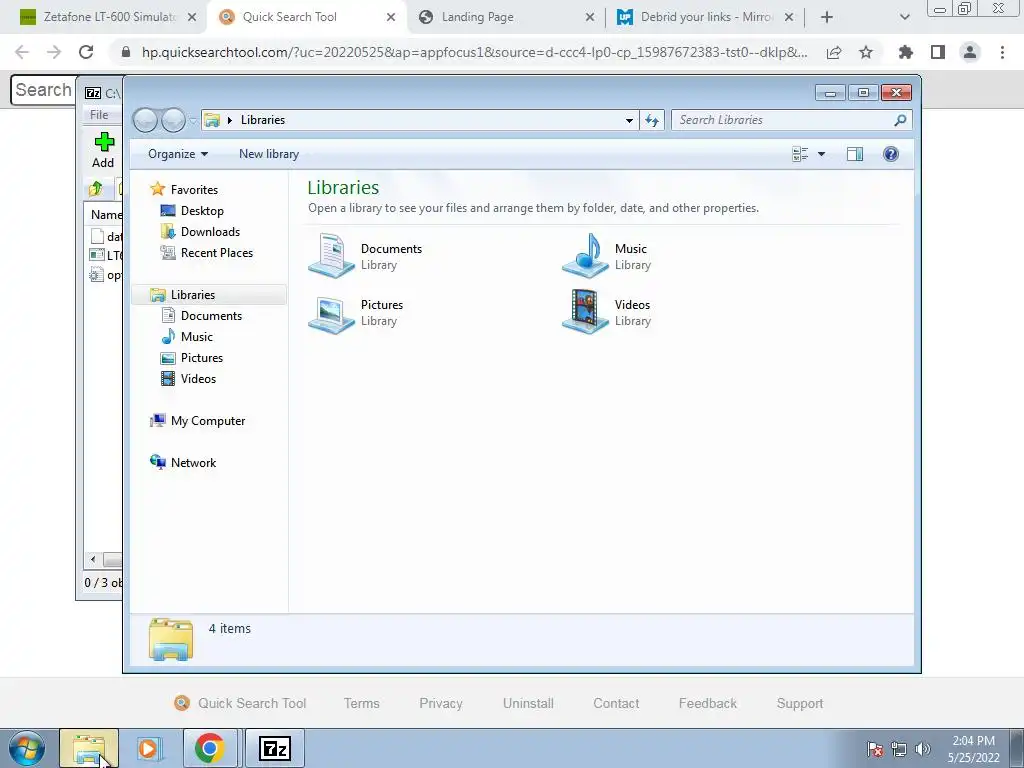1024x768 pixels.
Task: Open the Pictures library icon
Action: coord(331,313)
